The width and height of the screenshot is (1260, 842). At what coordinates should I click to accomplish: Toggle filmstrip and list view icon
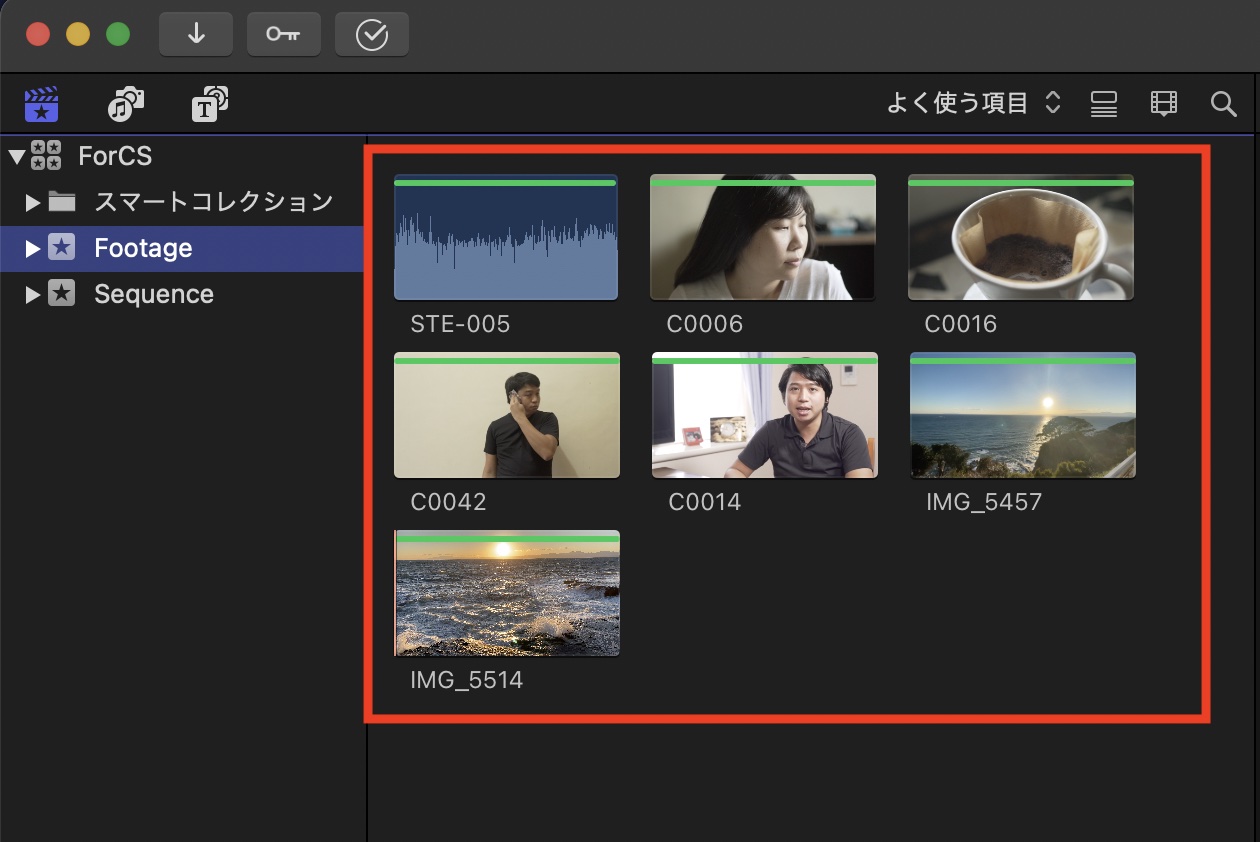point(1104,104)
